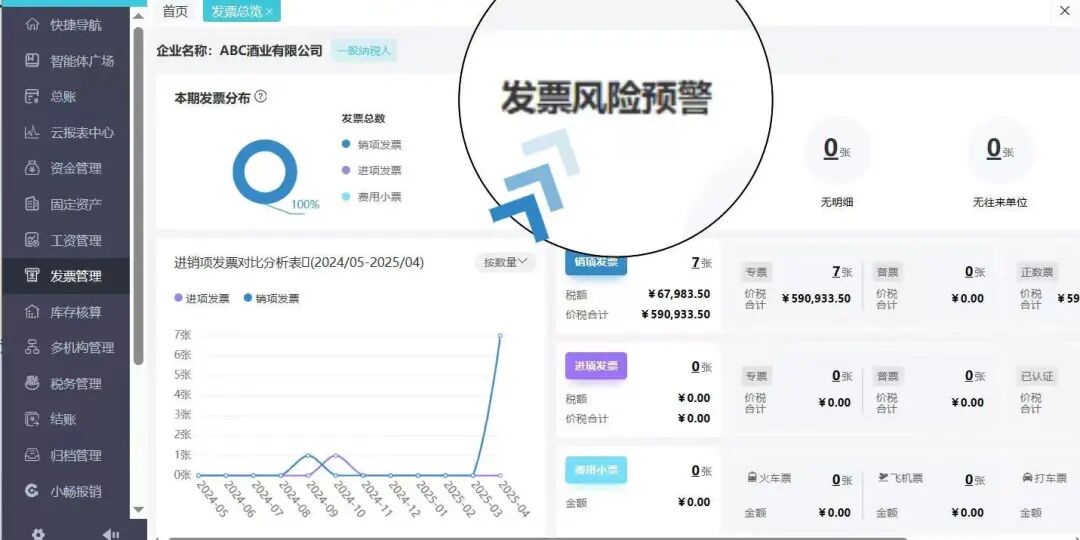Toggle 进项发票 series in line chart legend
The height and width of the screenshot is (540, 1080).
coord(203,299)
